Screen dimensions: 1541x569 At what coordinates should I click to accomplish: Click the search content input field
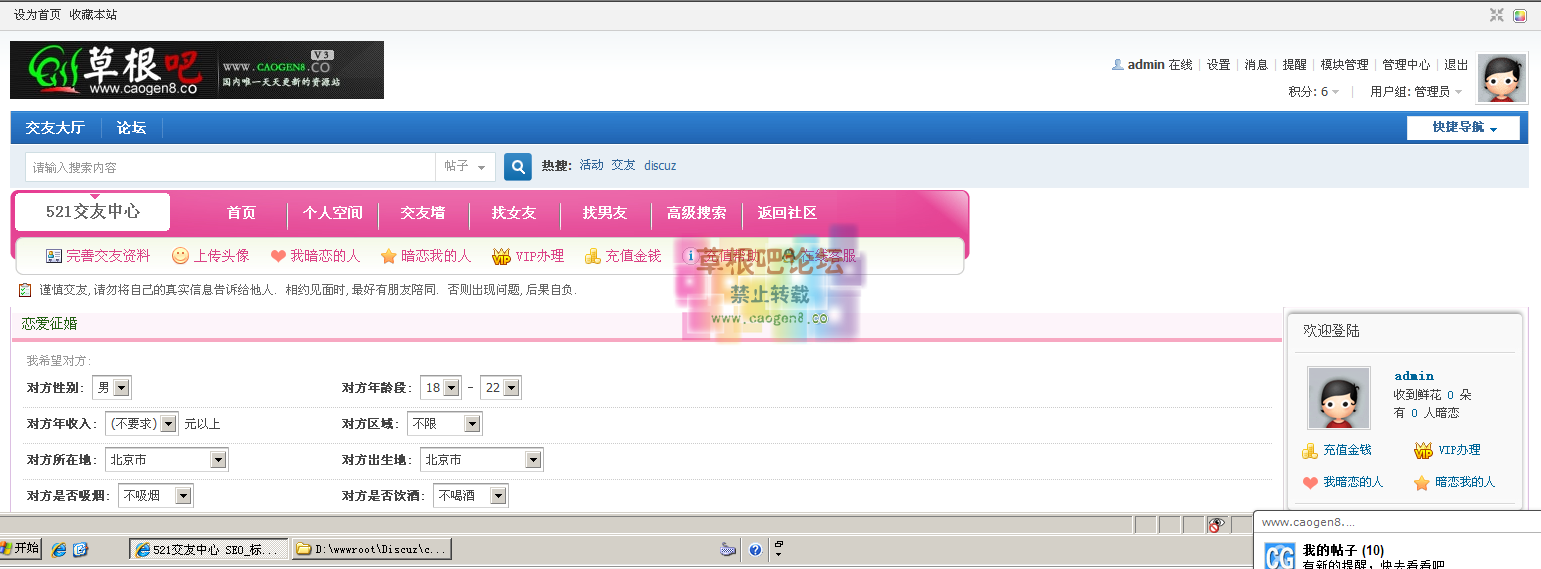point(230,167)
